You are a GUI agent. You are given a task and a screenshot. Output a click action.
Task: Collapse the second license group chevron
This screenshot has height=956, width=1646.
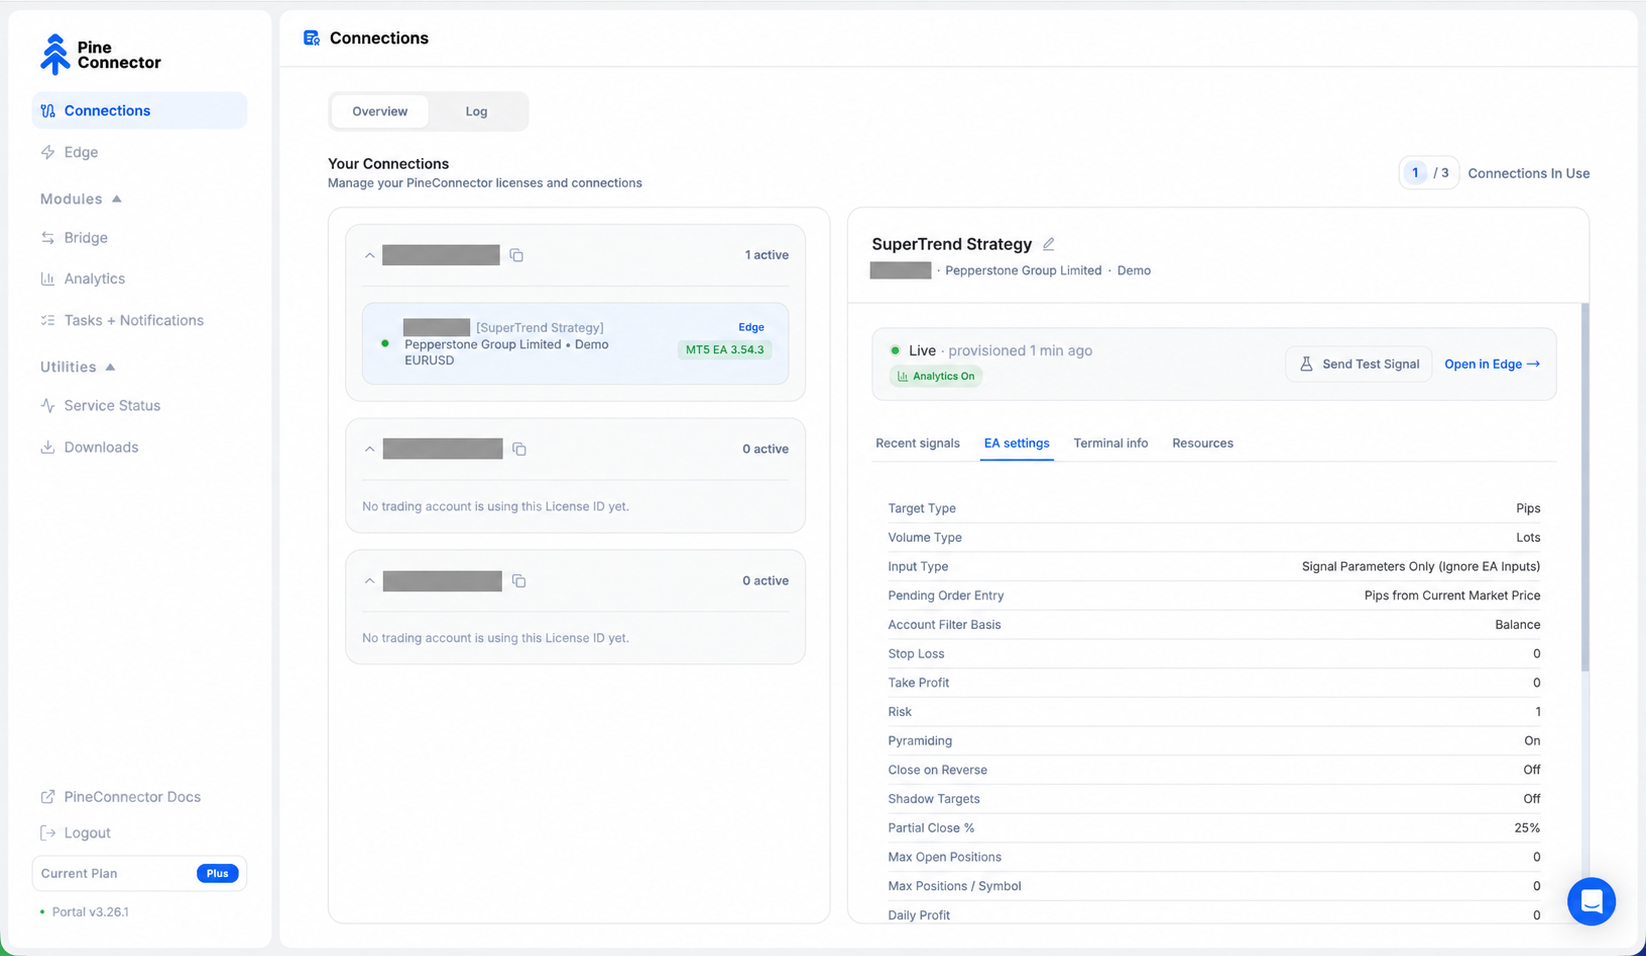tap(370, 449)
